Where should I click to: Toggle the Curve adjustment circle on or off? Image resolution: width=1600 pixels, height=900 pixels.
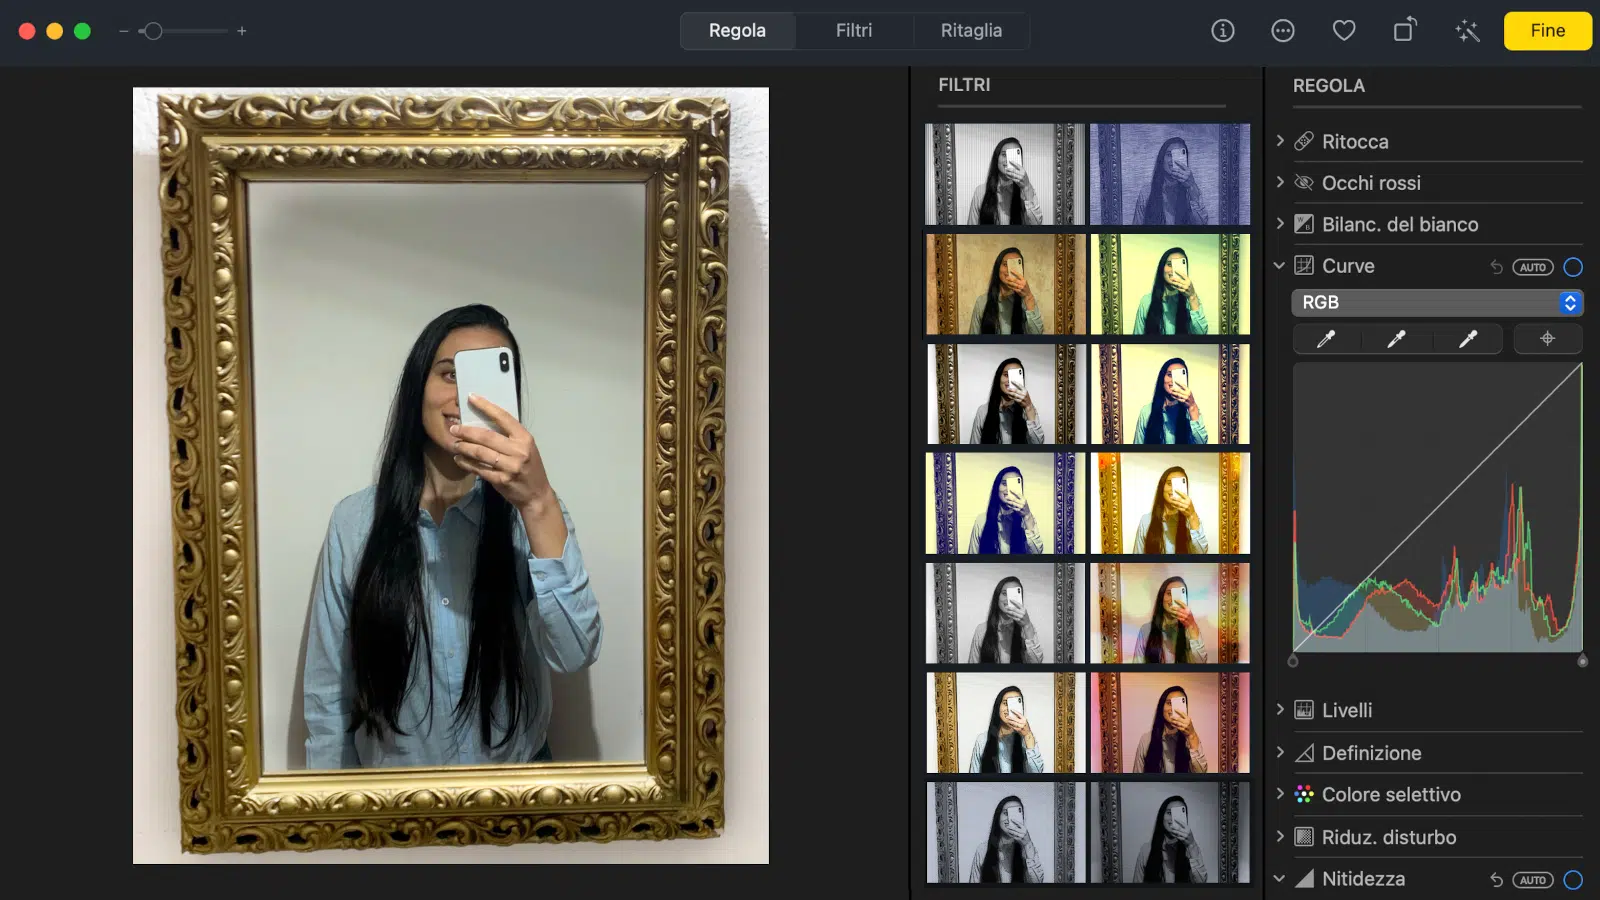tap(1573, 267)
